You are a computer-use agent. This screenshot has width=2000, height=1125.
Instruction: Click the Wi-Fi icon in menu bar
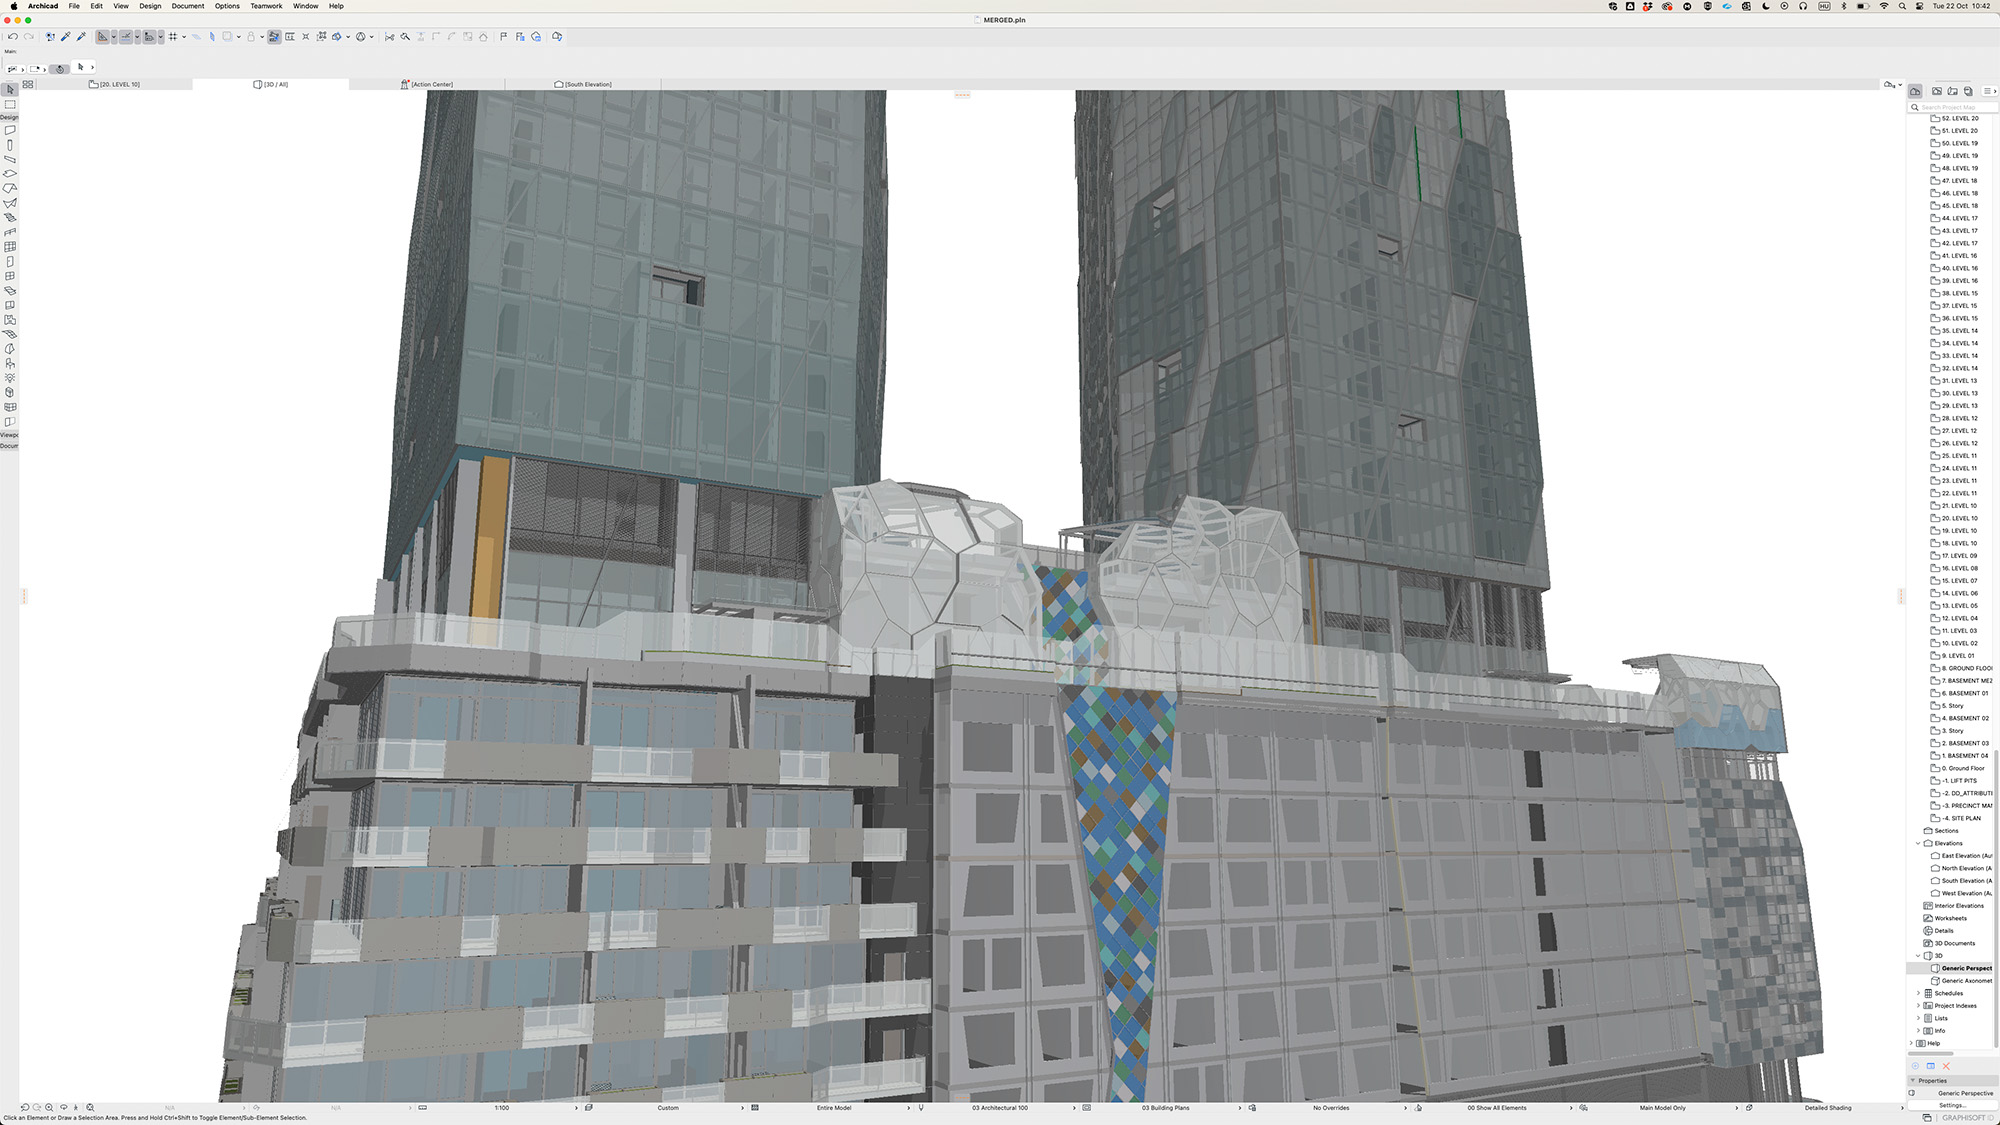(x=1884, y=6)
